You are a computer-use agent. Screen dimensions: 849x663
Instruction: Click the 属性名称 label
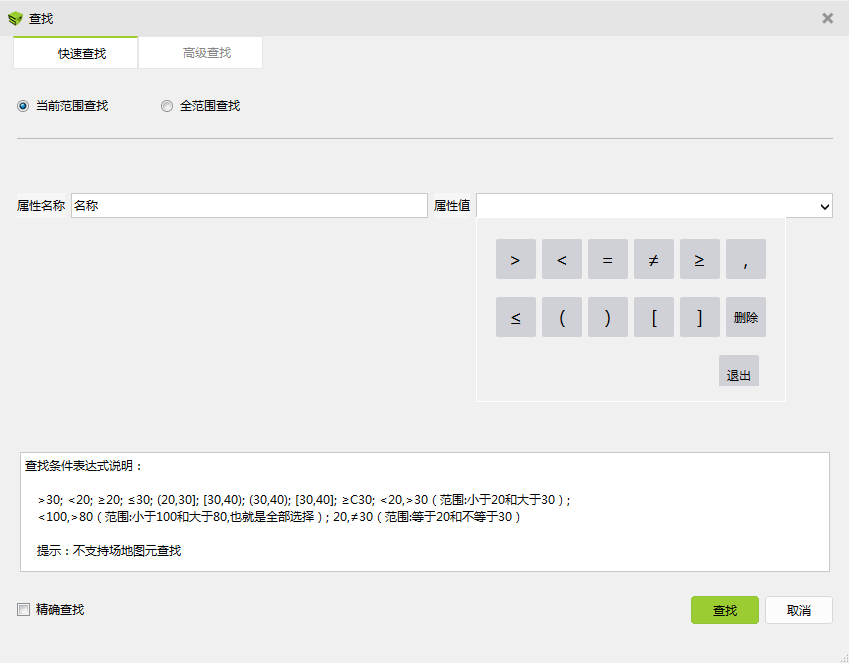41,206
